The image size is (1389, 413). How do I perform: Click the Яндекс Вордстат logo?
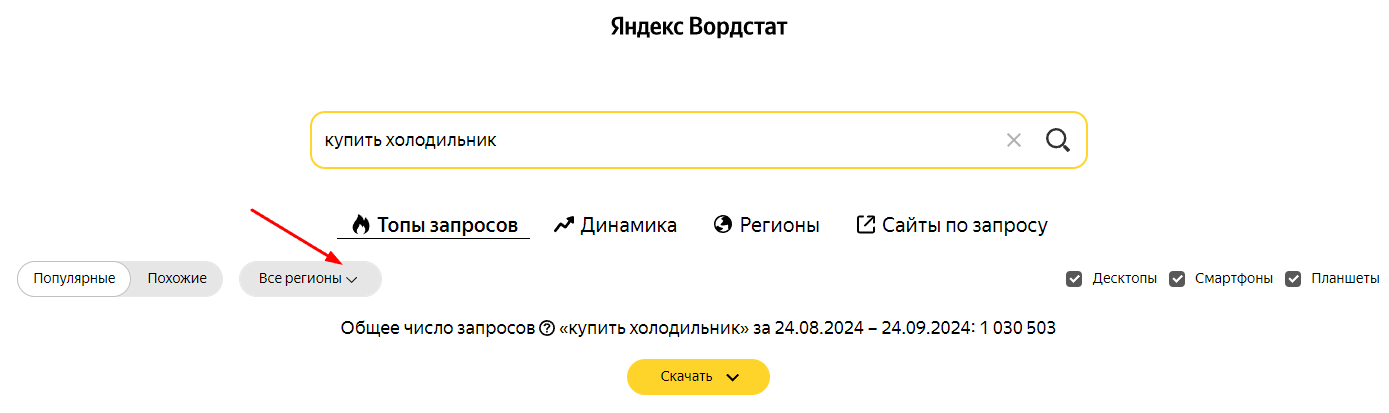(x=699, y=27)
